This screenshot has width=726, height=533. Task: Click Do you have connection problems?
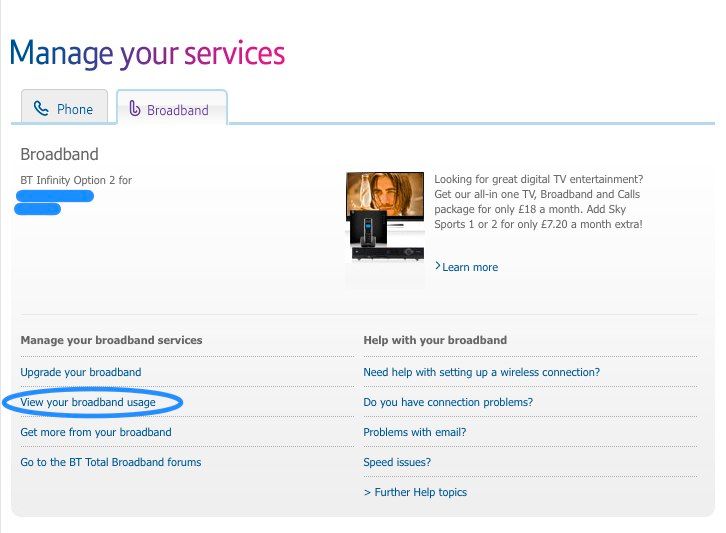[448, 402]
